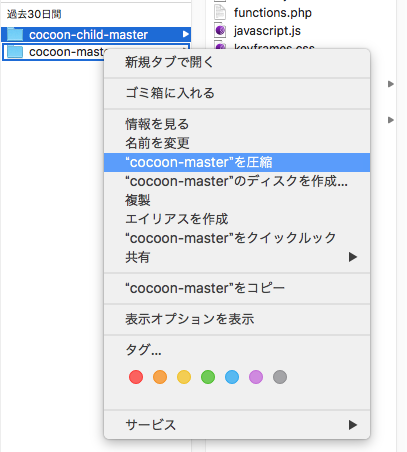Select the cocoon-child-master folder row
Screen dimensions: 407x452
(96, 34)
